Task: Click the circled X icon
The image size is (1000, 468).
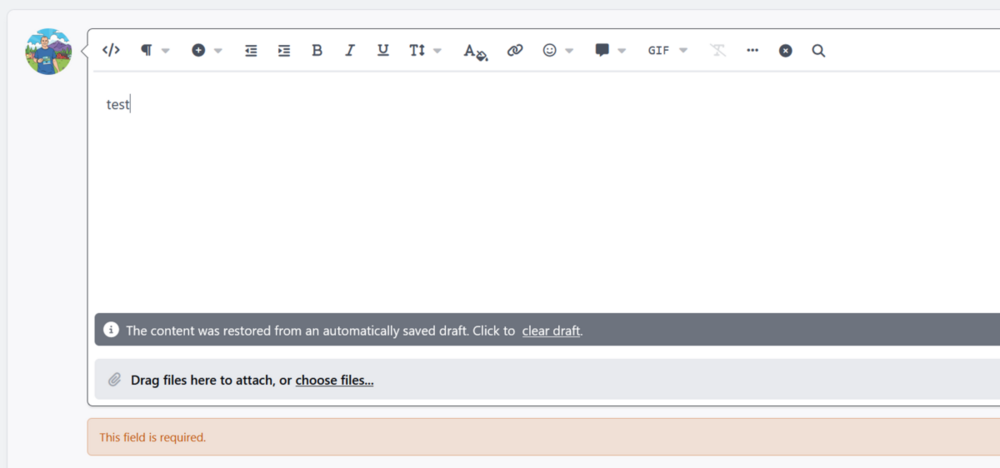Action: click(x=786, y=50)
